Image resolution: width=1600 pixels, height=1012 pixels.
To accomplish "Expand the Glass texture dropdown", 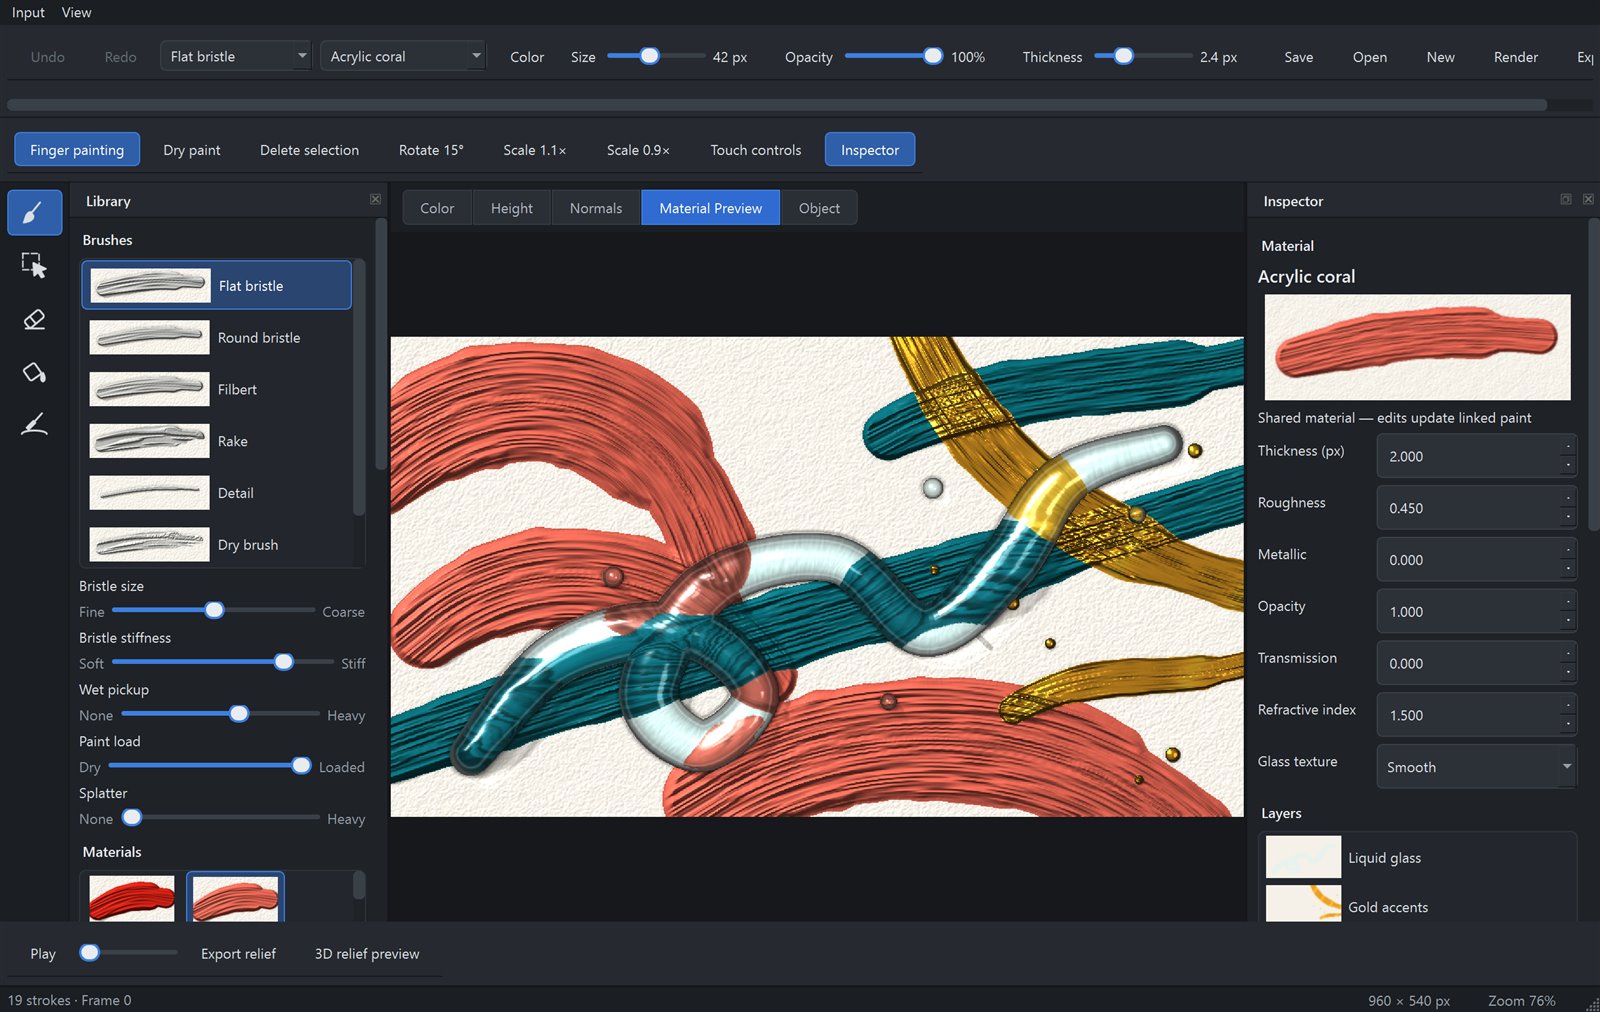I will coord(1476,767).
